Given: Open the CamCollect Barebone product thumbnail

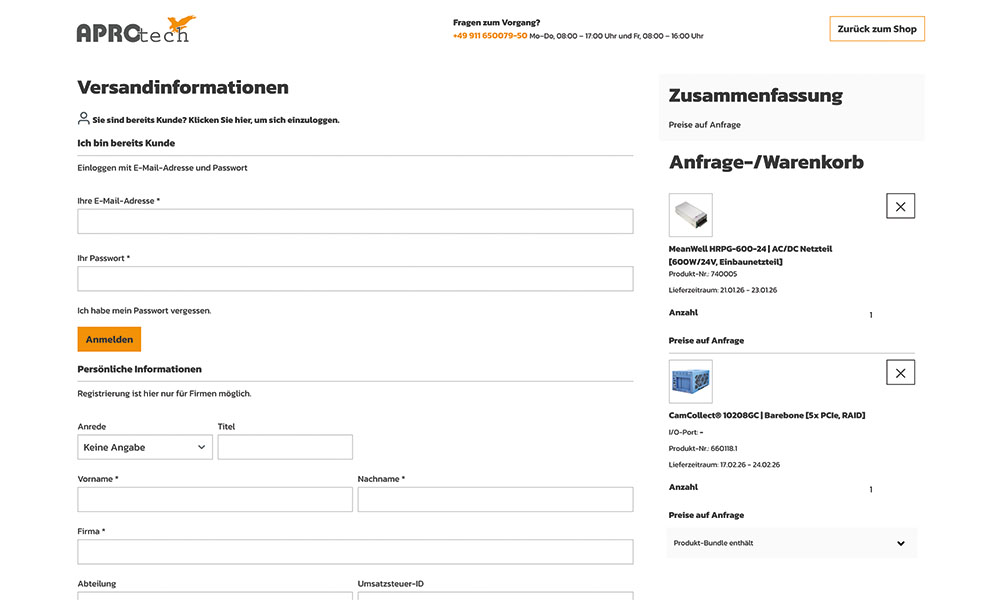Looking at the screenshot, I should coord(690,381).
